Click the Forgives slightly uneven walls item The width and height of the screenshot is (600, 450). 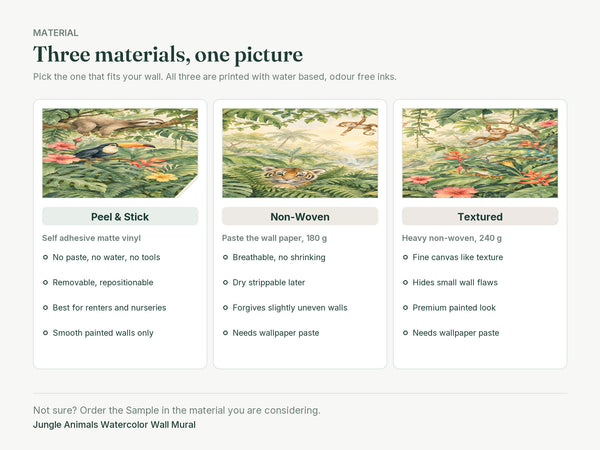coord(290,308)
